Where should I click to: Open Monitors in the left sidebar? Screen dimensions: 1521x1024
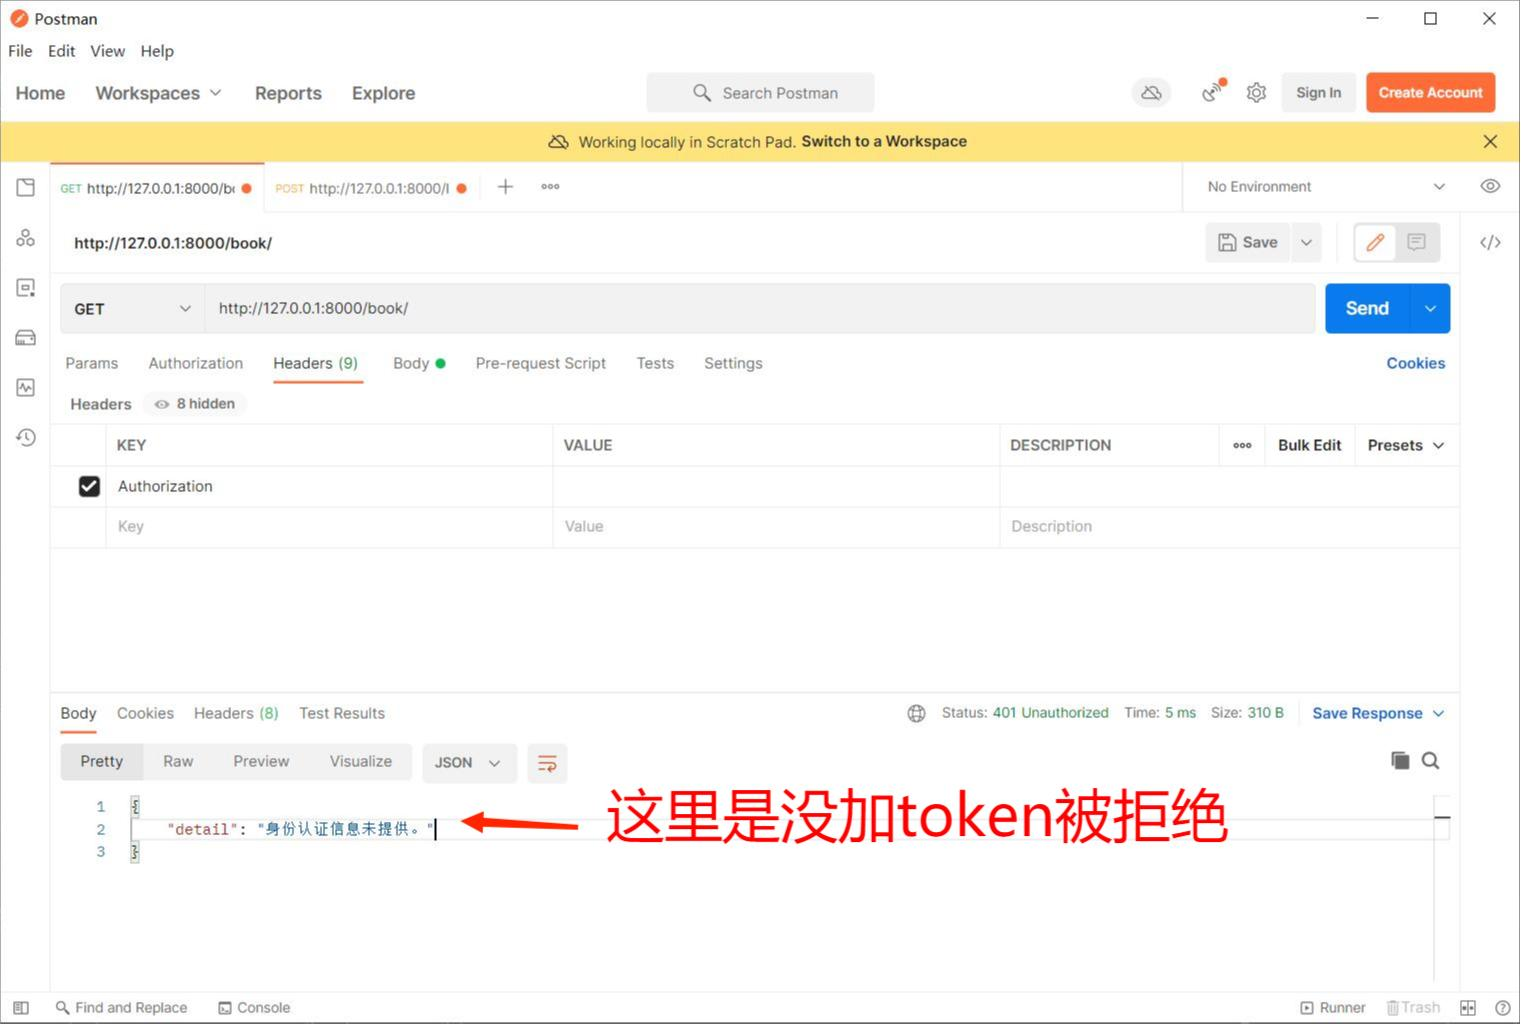tap(26, 387)
